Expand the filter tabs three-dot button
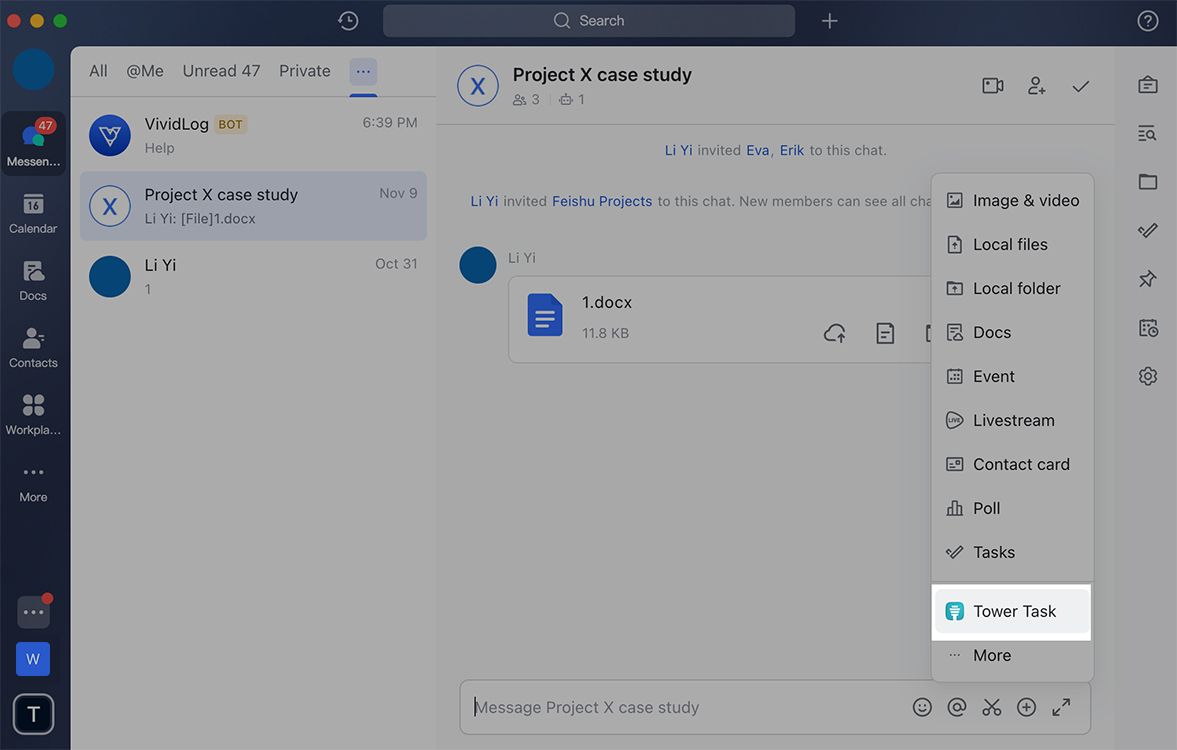Screen dimensions: 1177x750 [x=363, y=71]
